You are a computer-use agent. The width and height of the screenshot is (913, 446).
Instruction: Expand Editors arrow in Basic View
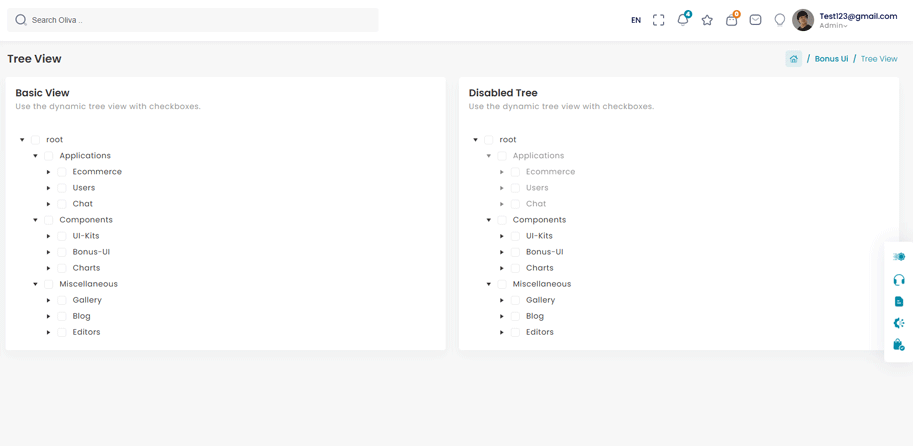pyautogui.click(x=49, y=332)
